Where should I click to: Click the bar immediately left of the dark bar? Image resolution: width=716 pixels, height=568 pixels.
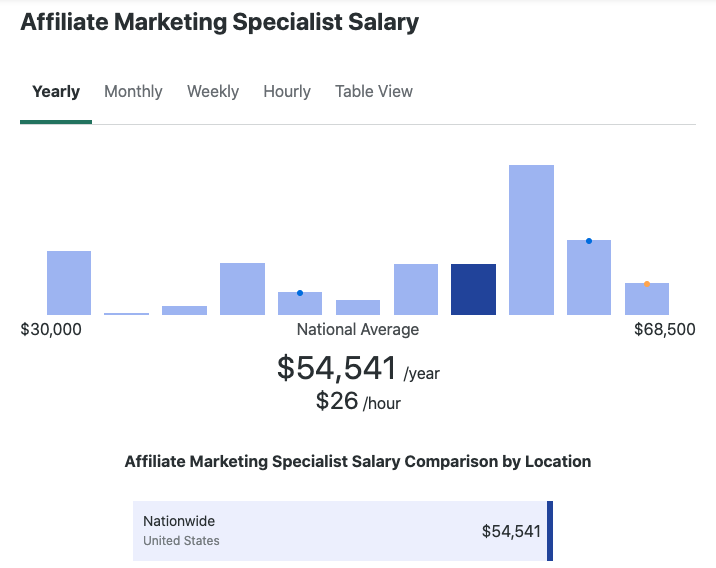click(x=416, y=290)
